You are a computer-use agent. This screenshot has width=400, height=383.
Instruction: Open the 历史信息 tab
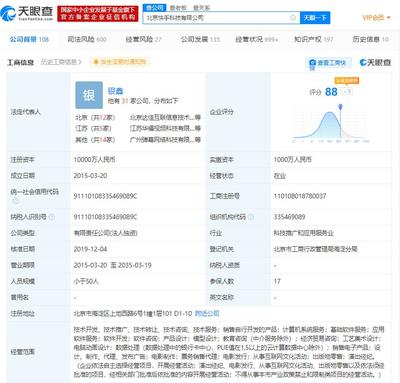[370, 39]
